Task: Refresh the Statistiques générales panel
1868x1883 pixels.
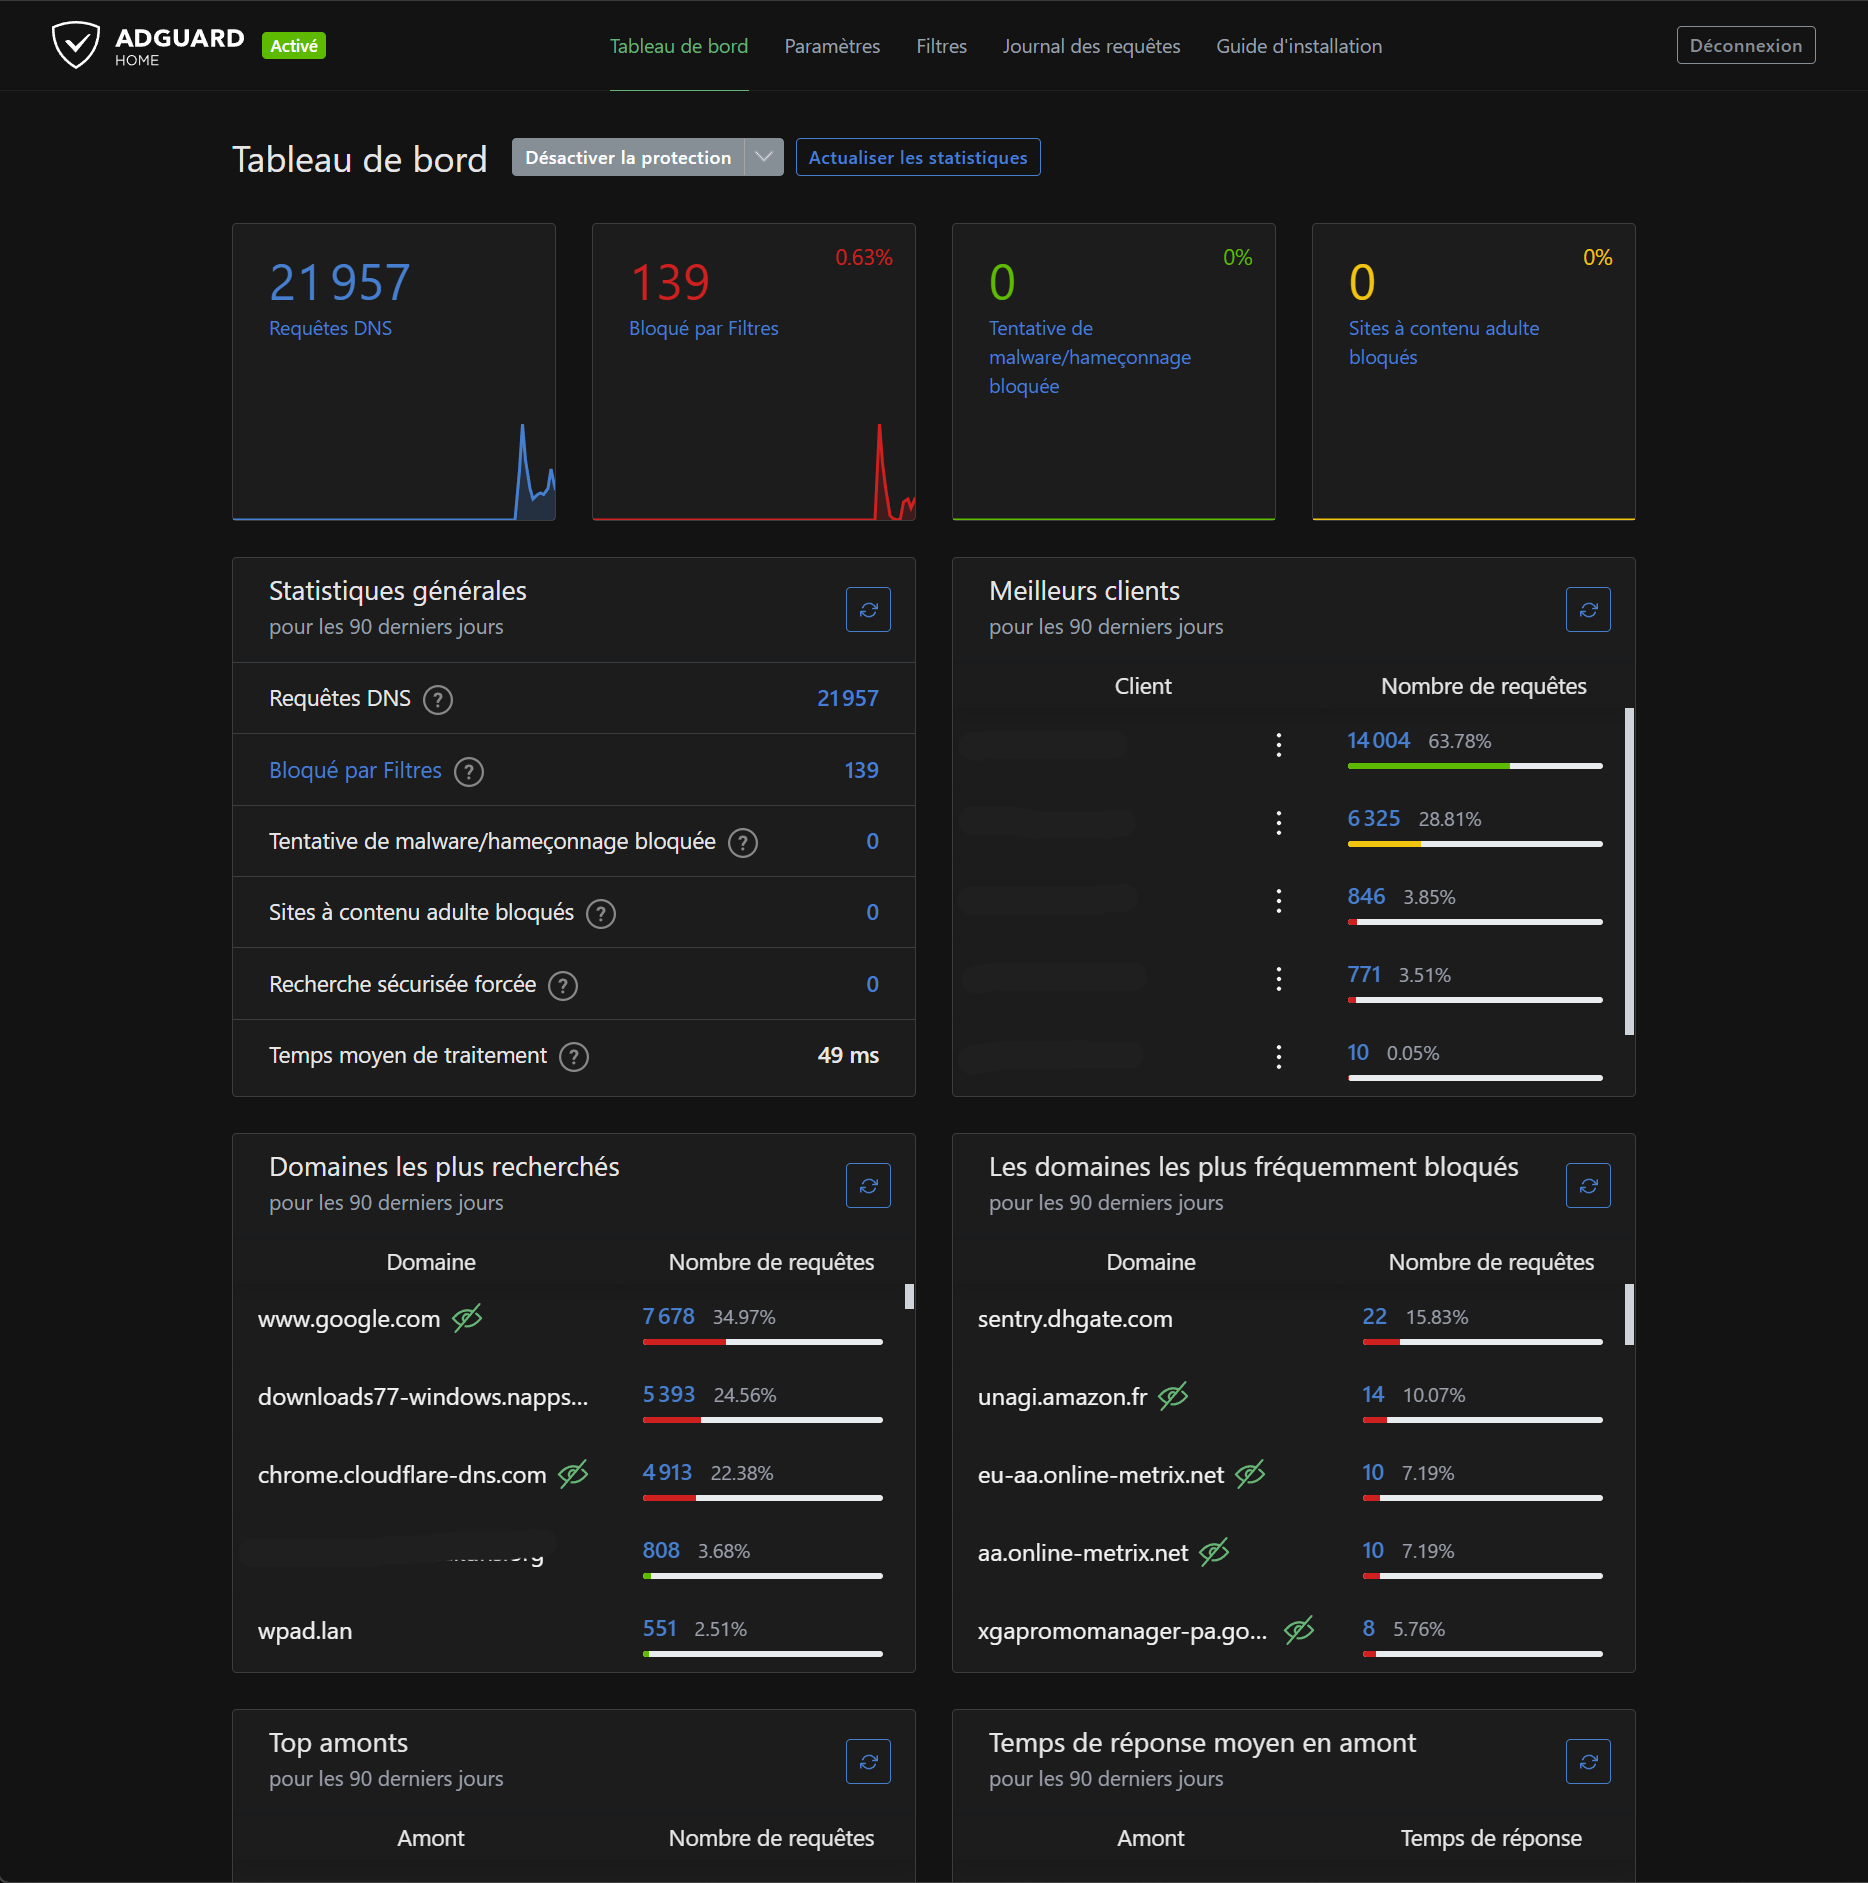Action: pyautogui.click(x=868, y=610)
